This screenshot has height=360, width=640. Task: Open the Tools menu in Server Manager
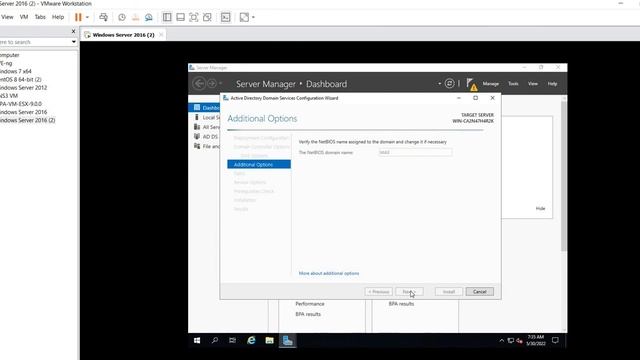pos(513,84)
